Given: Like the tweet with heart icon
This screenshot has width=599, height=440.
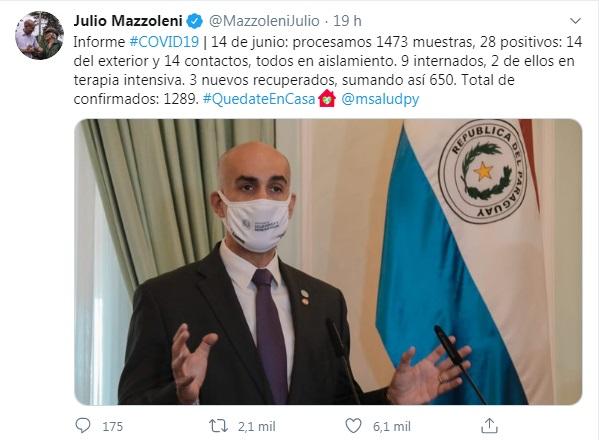Looking at the screenshot, I should 353,425.
